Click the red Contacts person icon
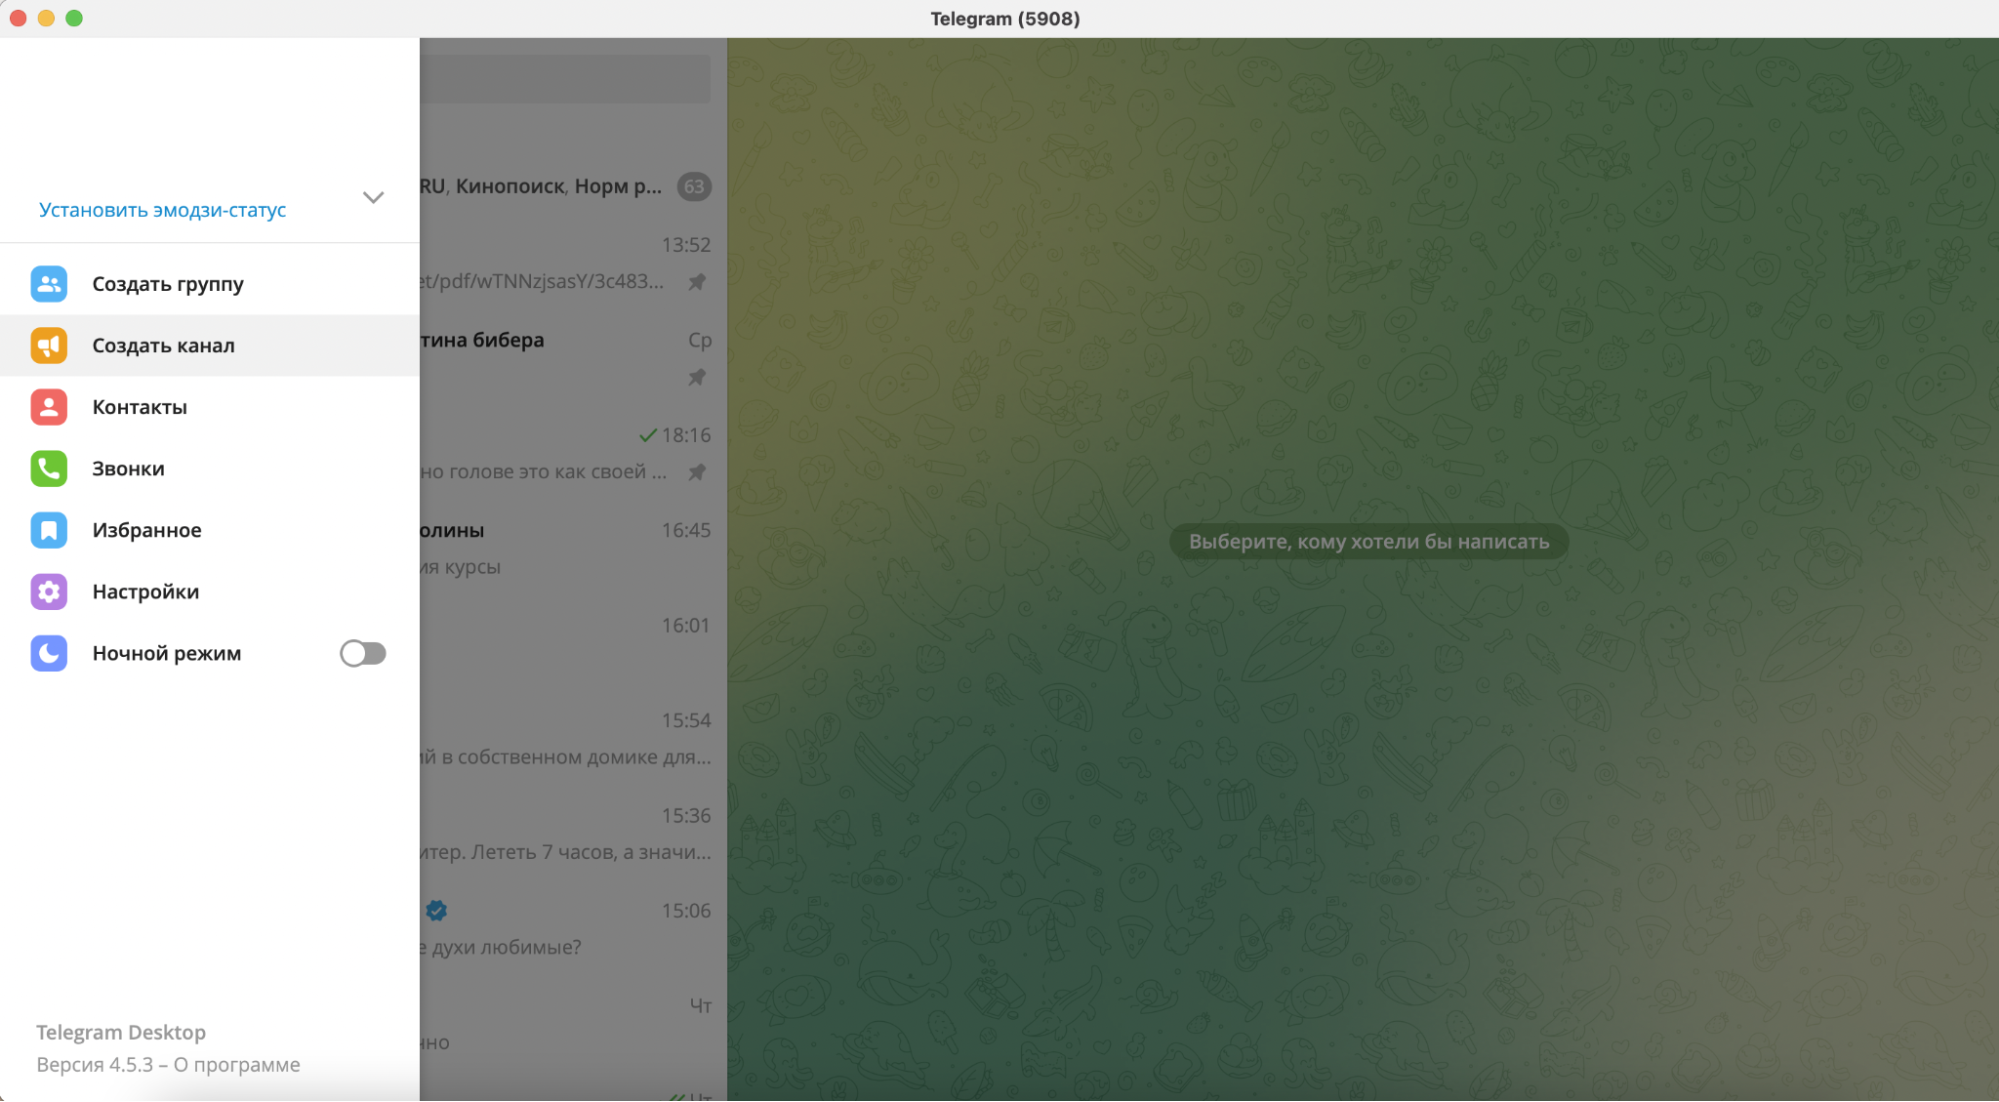1999x1102 pixels. tap(48, 407)
